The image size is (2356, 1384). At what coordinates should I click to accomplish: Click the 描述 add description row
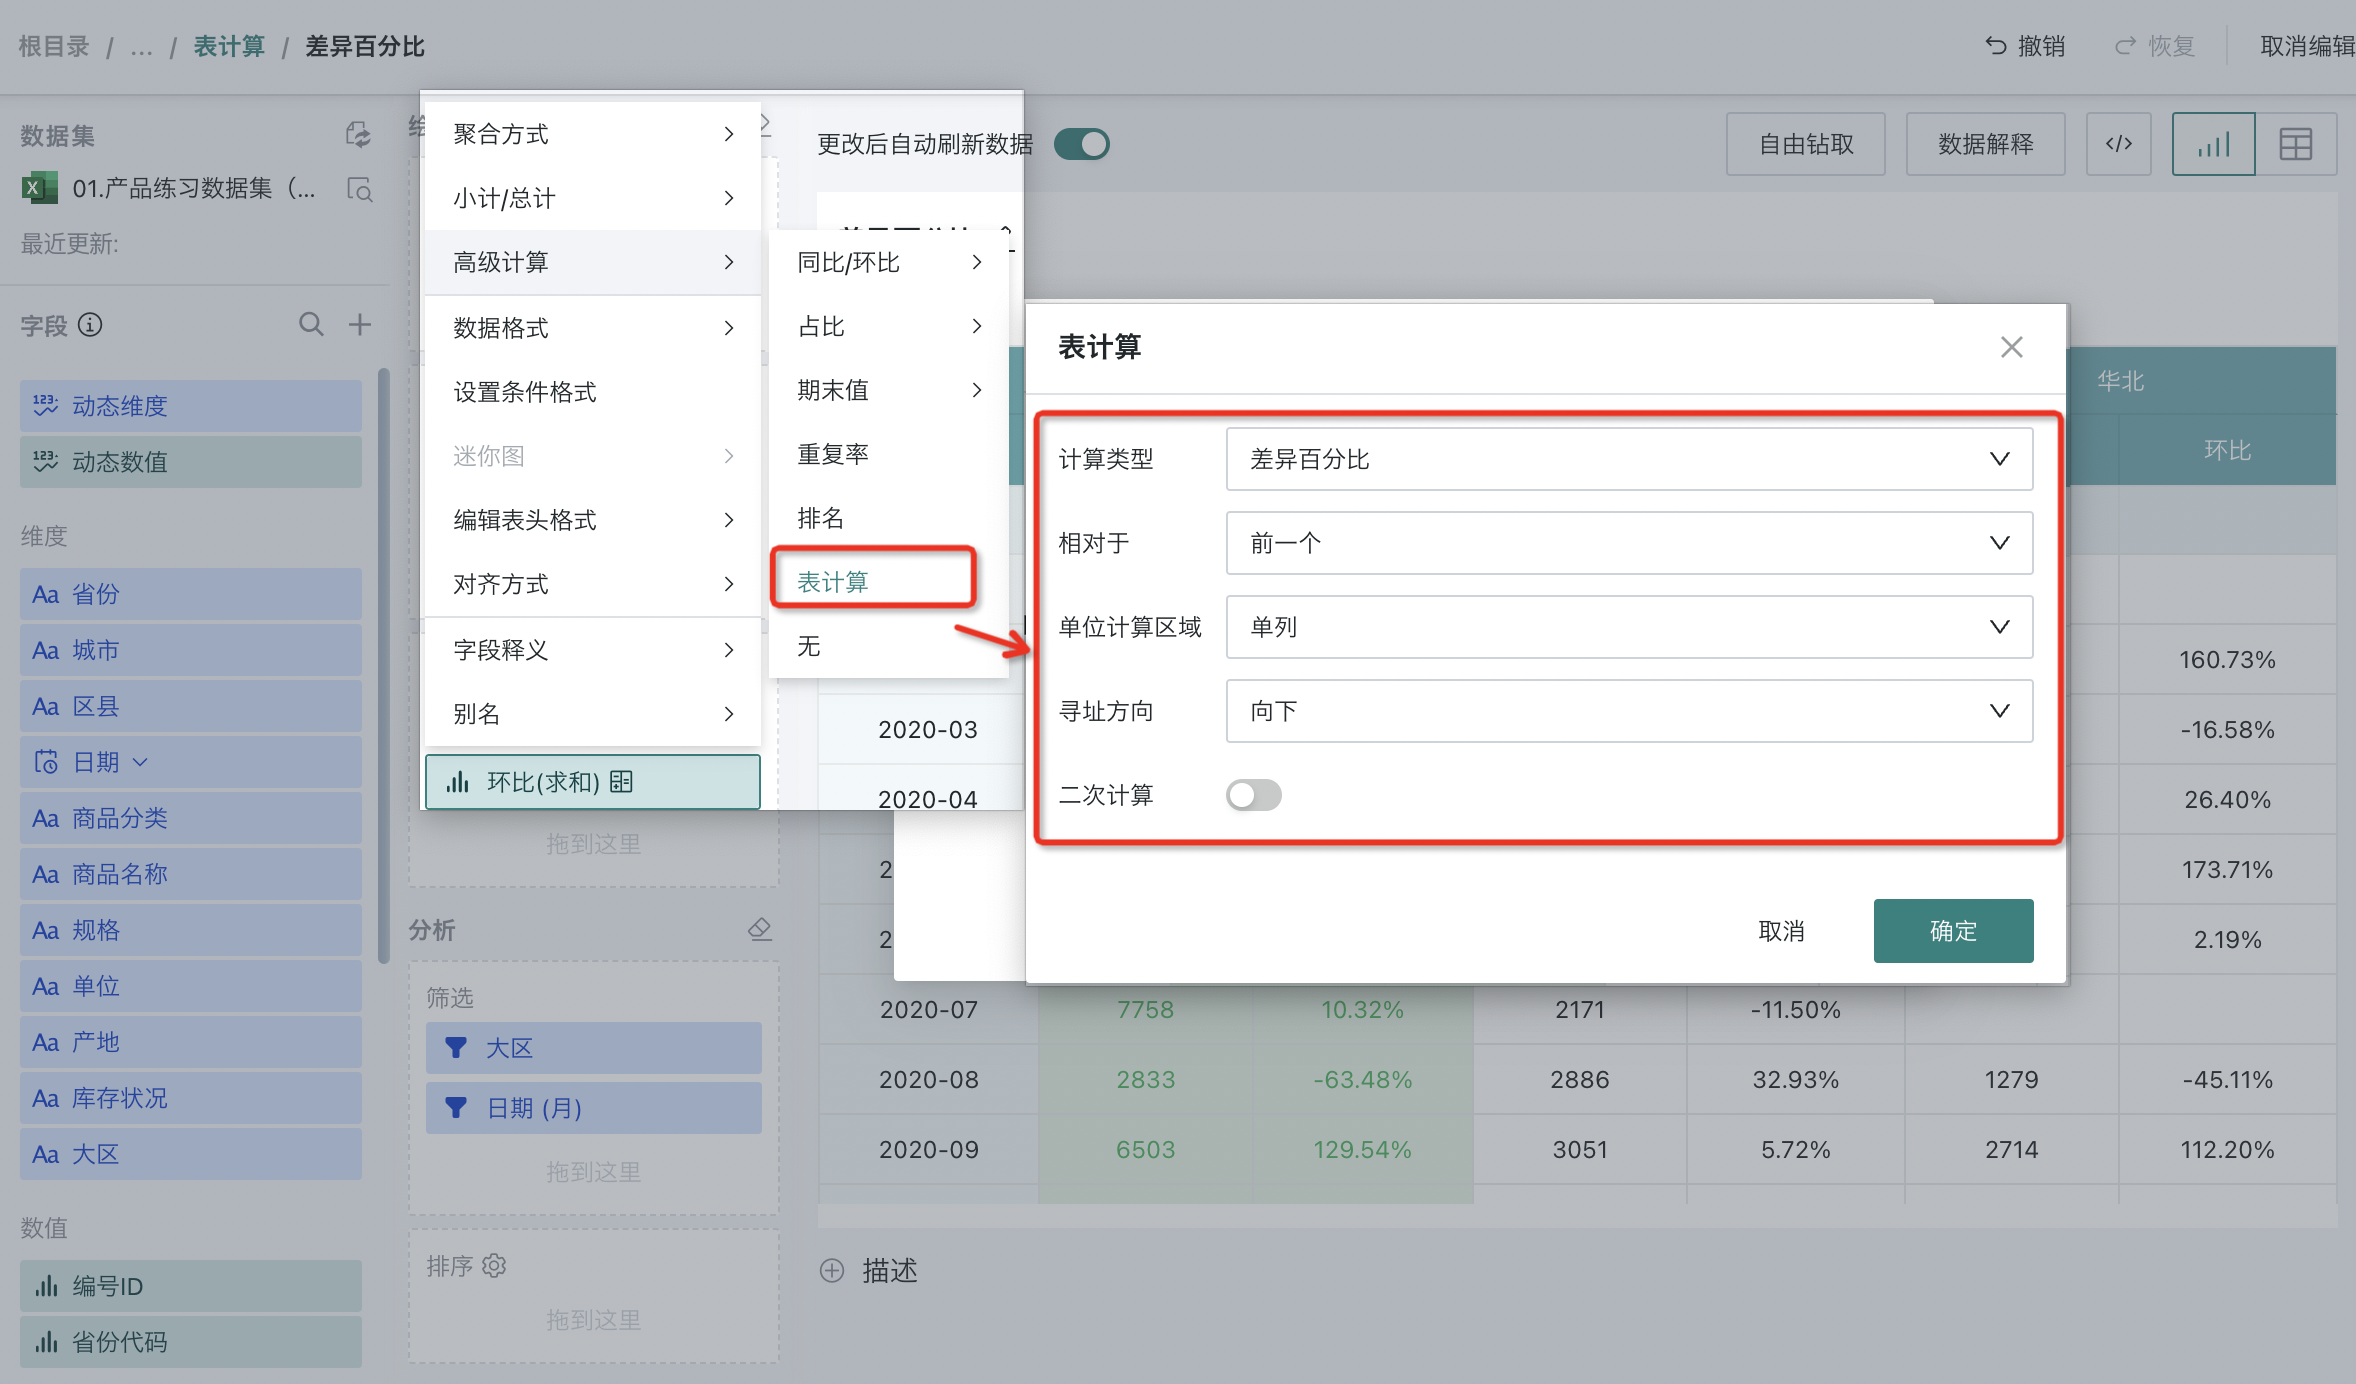coord(868,1270)
